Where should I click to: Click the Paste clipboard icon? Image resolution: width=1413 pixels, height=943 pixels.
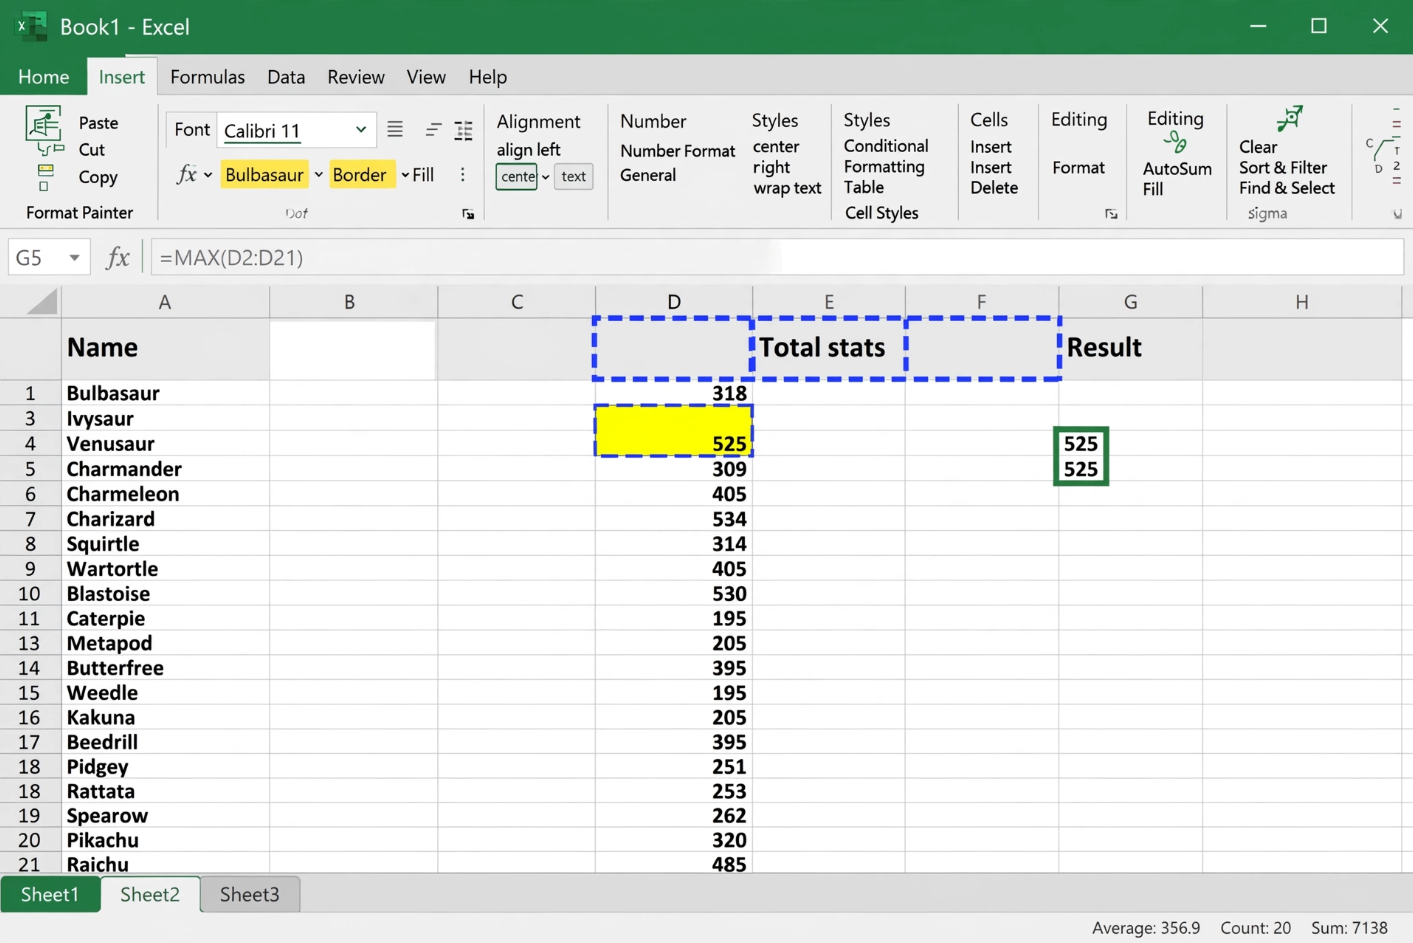pyautogui.click(x=43, y=123)
